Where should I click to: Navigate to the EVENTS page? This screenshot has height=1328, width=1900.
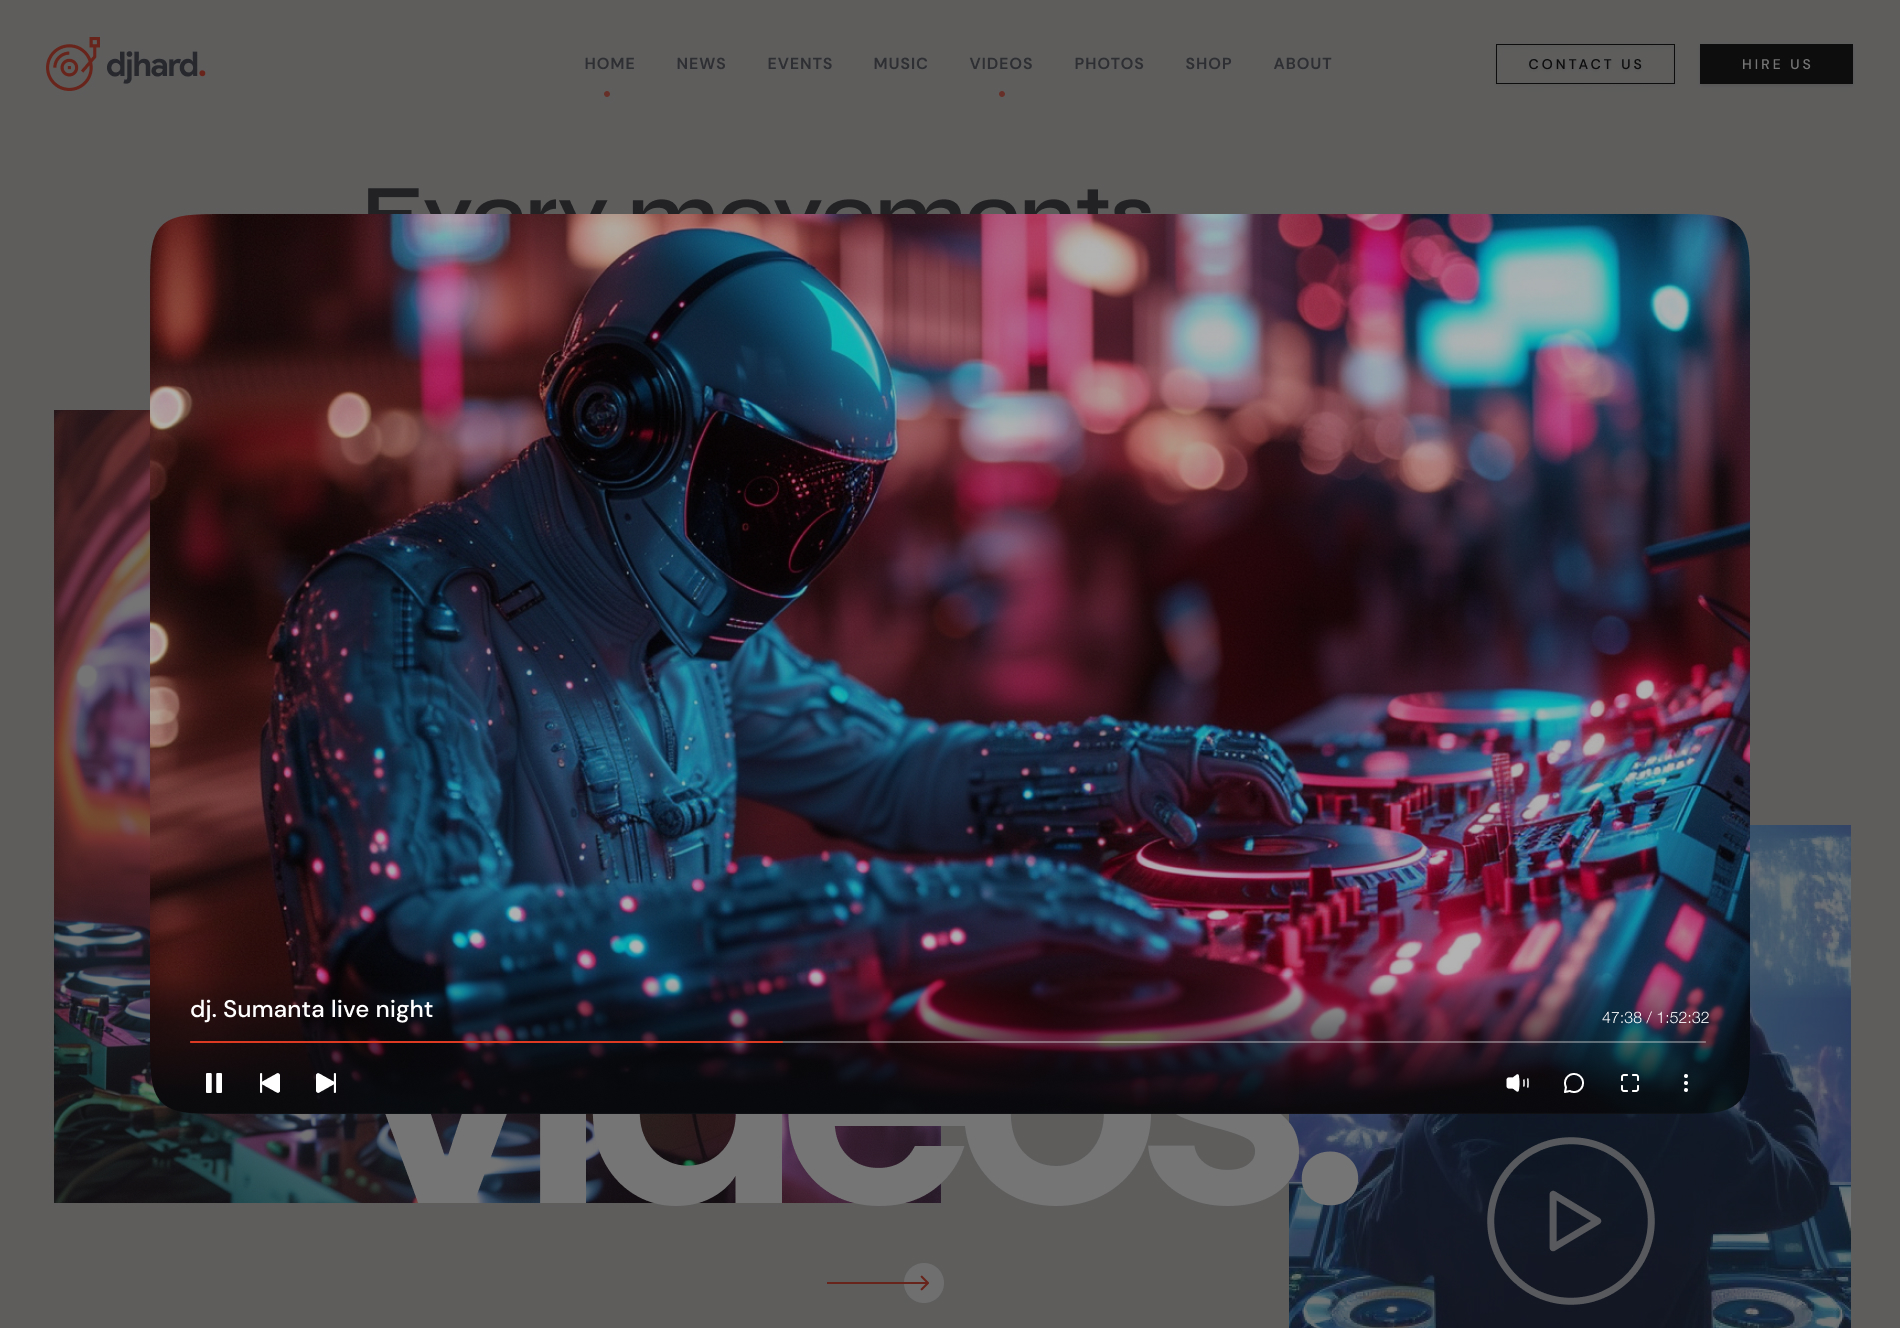coord(800,63)
